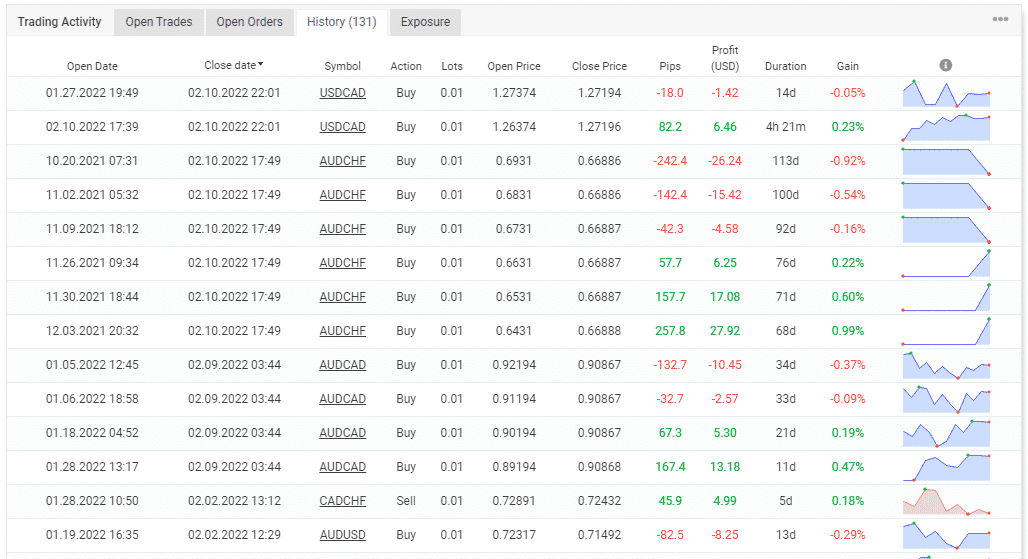The width and height of the screenshot is (1028, 559).
Task: Sort table by Pips column
Action: coord(670,66)
